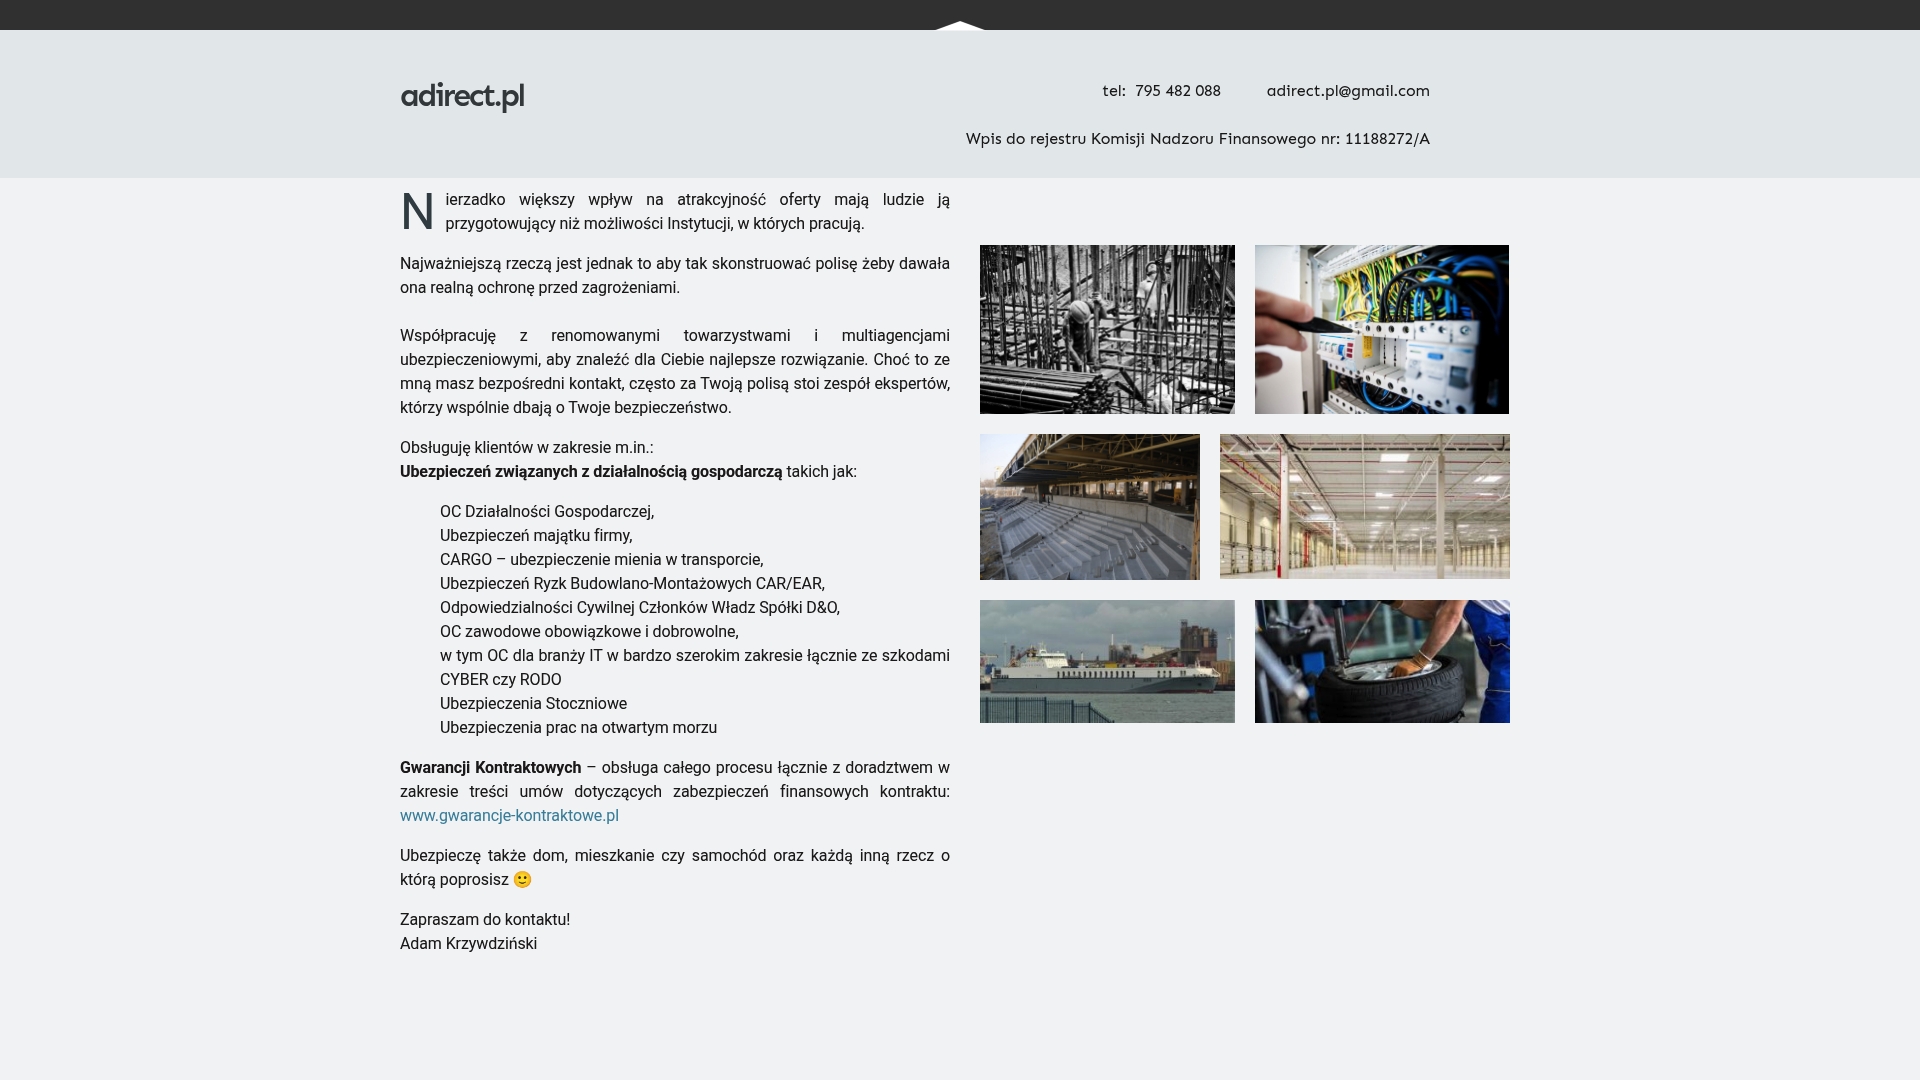Viewport: 1920px width, 1080px height.
Task: Click the smiley face emoji
Action: point(522,880)
